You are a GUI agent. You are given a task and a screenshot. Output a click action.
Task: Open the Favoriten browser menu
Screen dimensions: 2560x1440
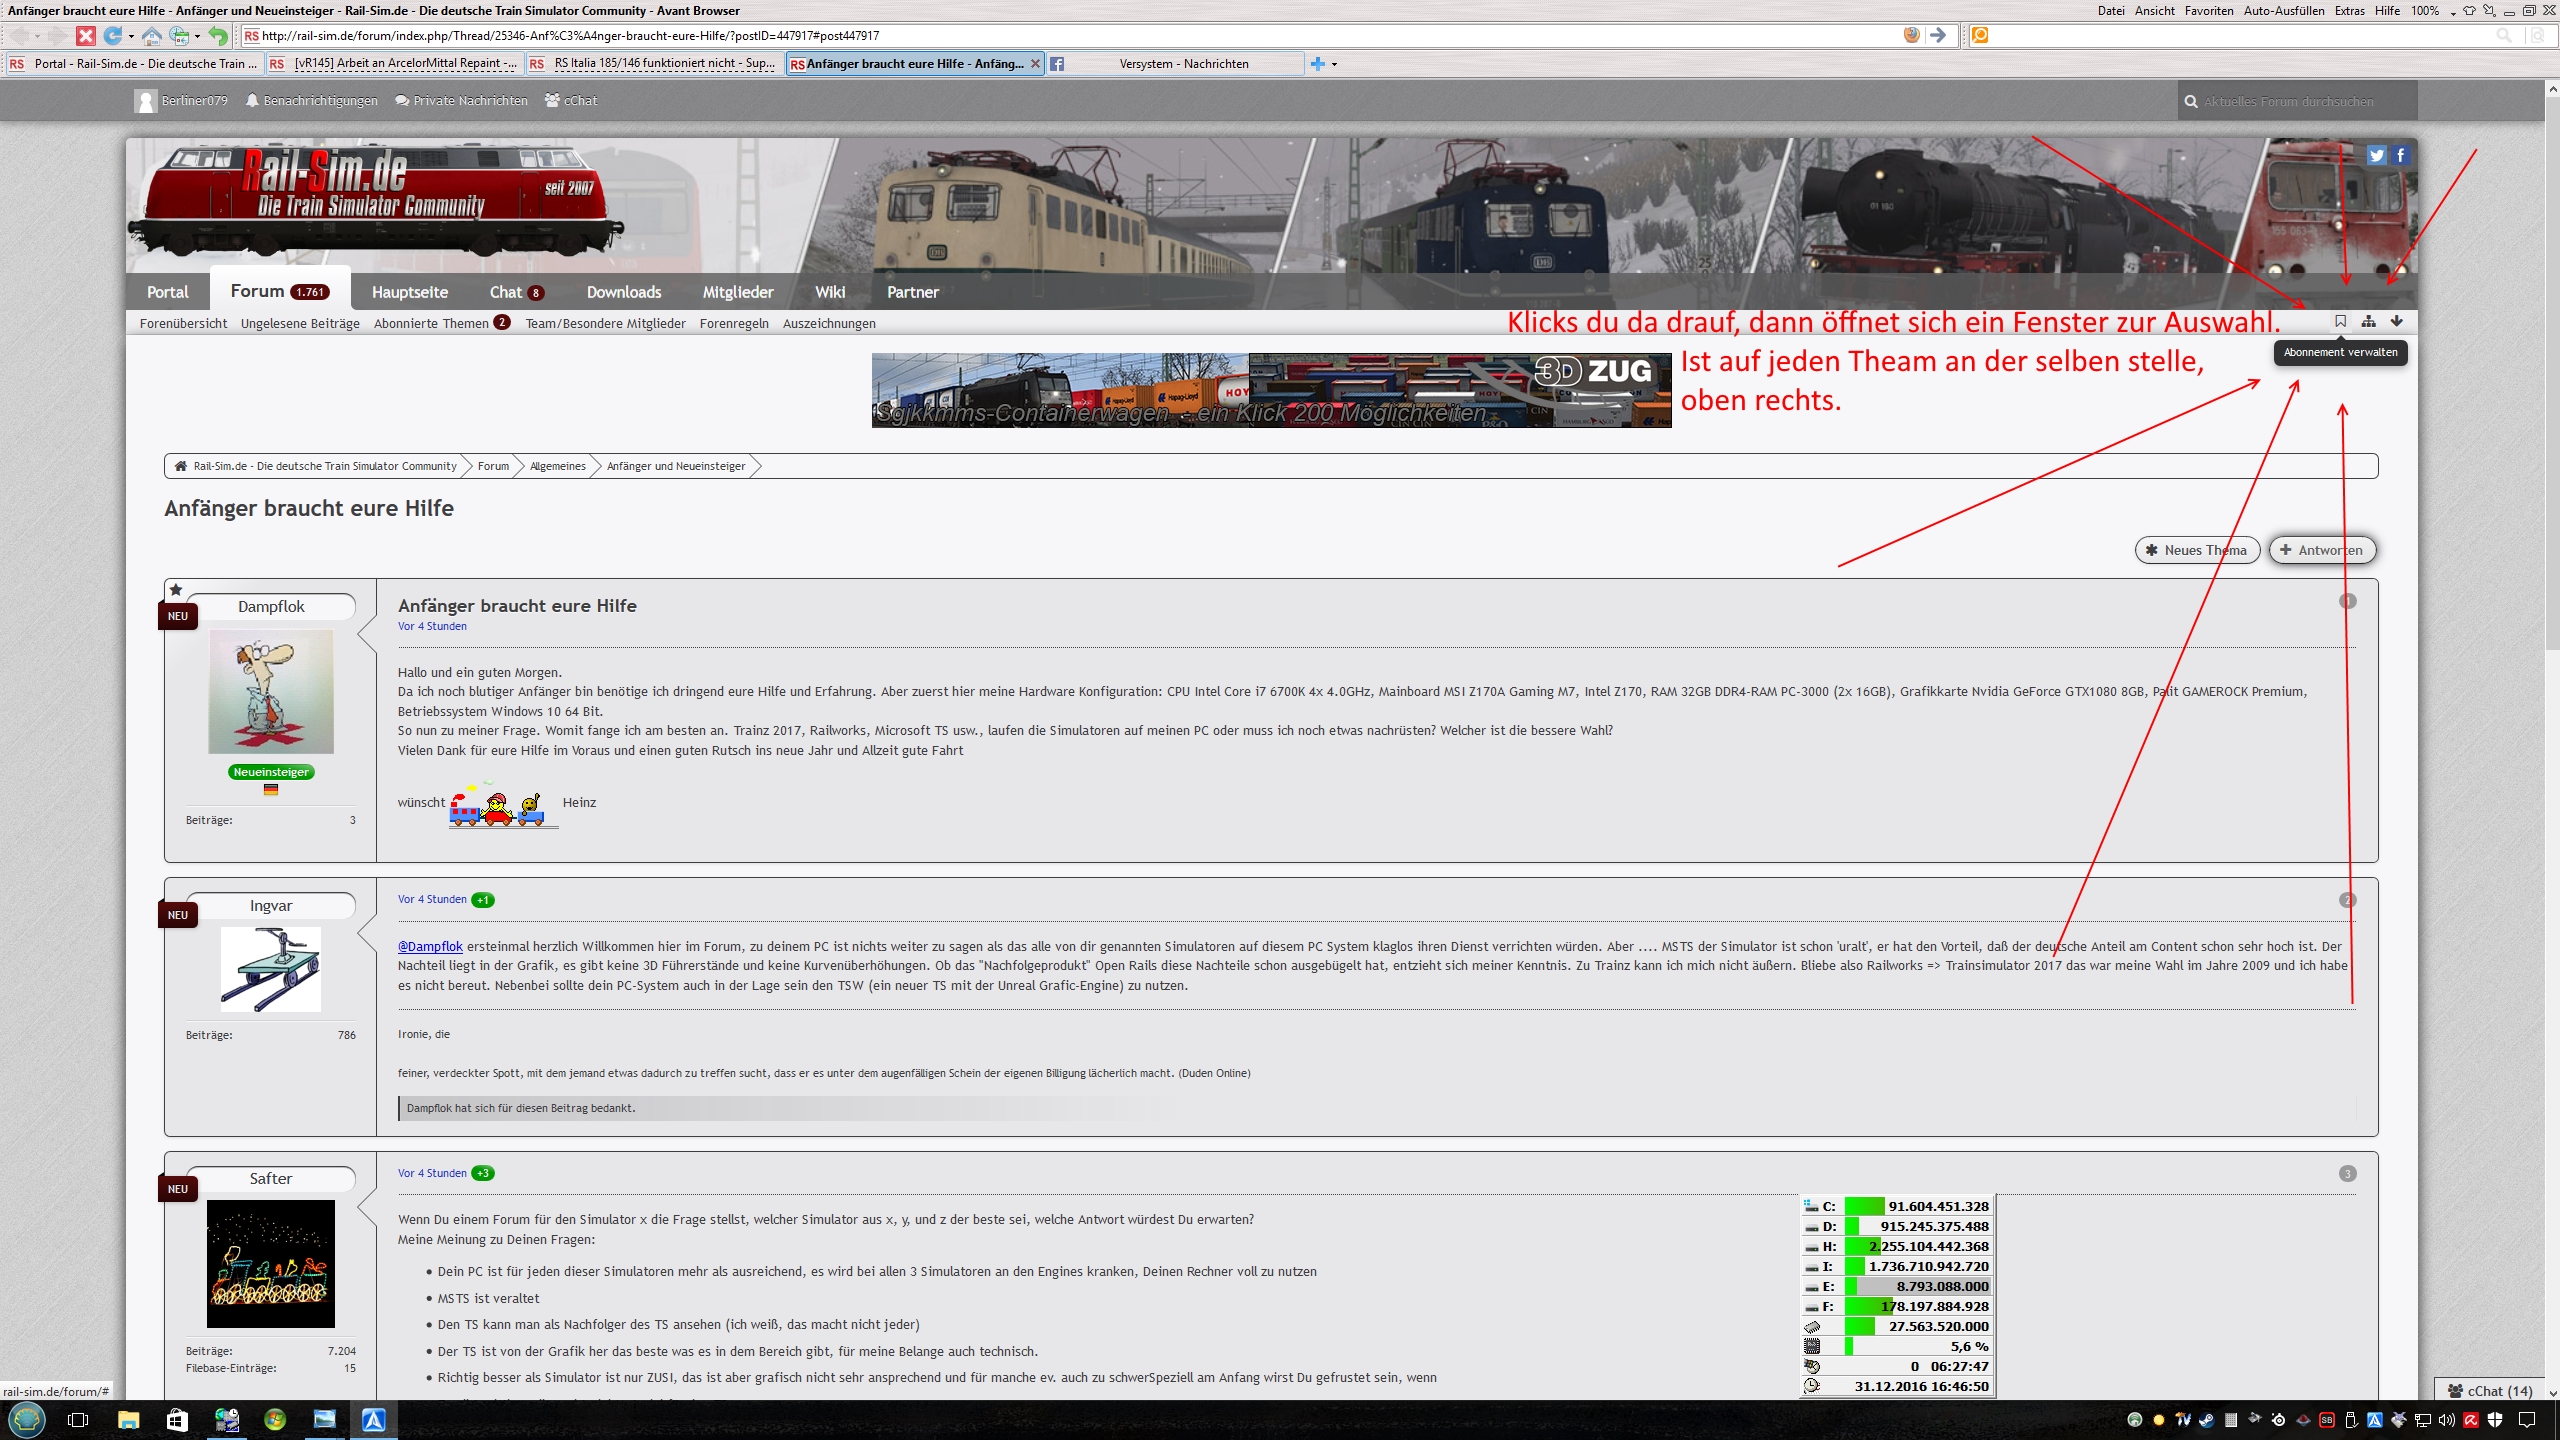[x=2208, y=11]
